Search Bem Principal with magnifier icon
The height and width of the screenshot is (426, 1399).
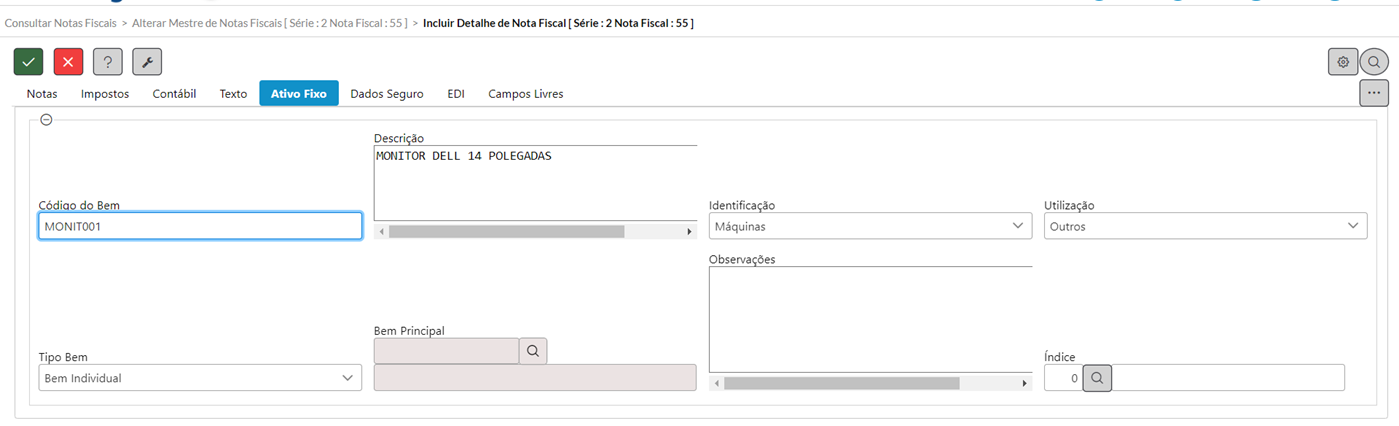pyautogui.click(x=533, y=351)
